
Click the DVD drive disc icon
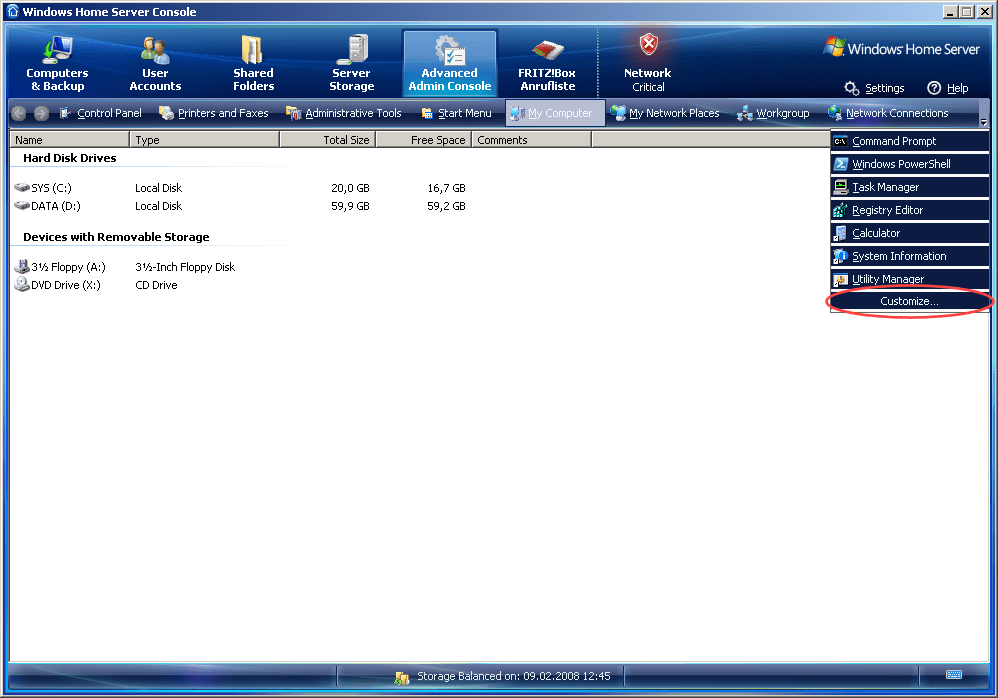(22, 284)
